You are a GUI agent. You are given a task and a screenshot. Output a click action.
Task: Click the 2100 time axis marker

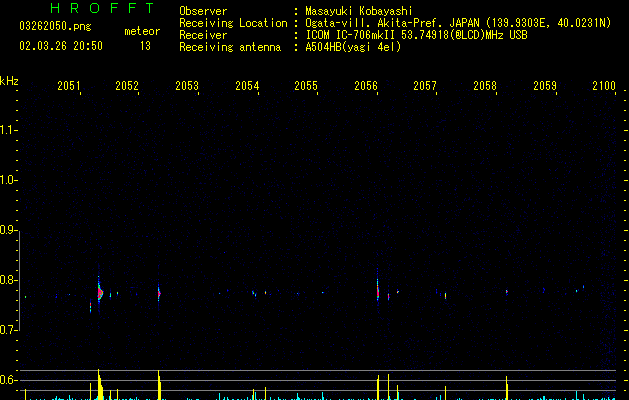coord(604,86)
